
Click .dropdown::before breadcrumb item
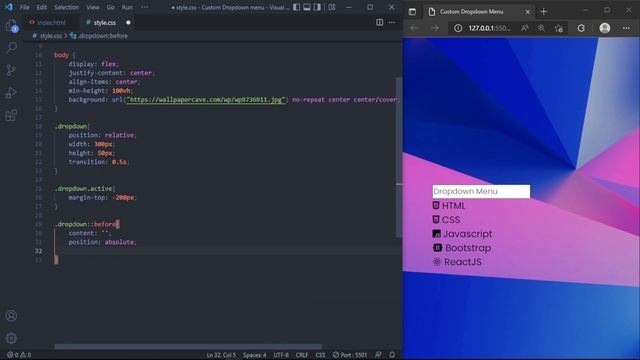click(103, 36)
